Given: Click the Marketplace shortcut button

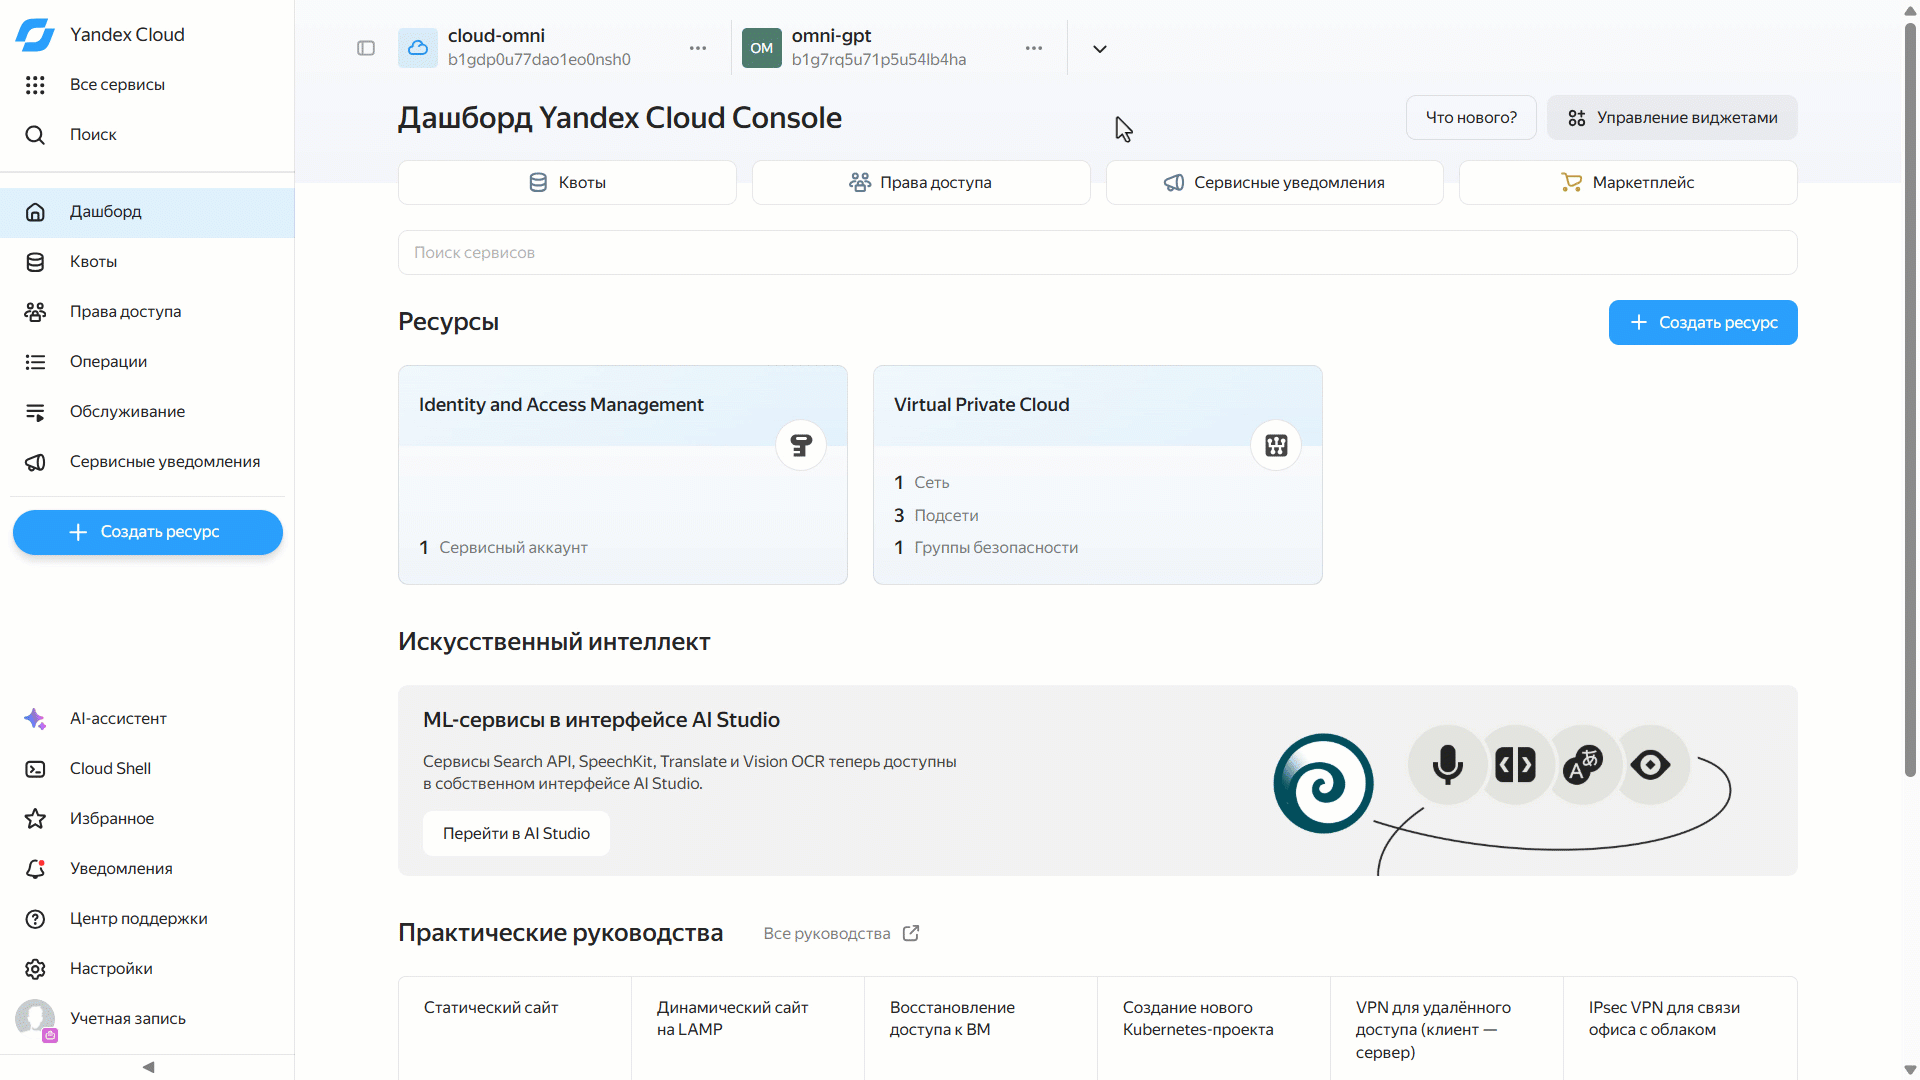Looking at the screenshot, I should coord(1628,183).
